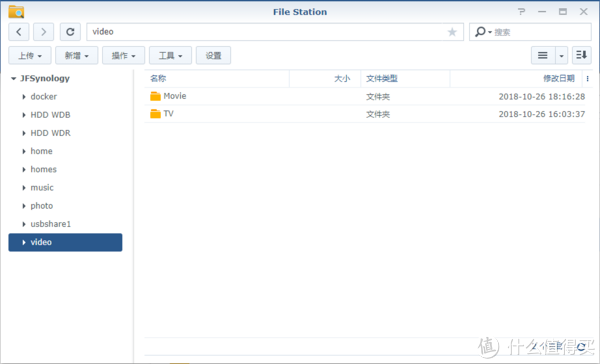This screenshot has height=364, width=600.
Task: Click 文件夹 type in TV row
Action: coord(378,114)
